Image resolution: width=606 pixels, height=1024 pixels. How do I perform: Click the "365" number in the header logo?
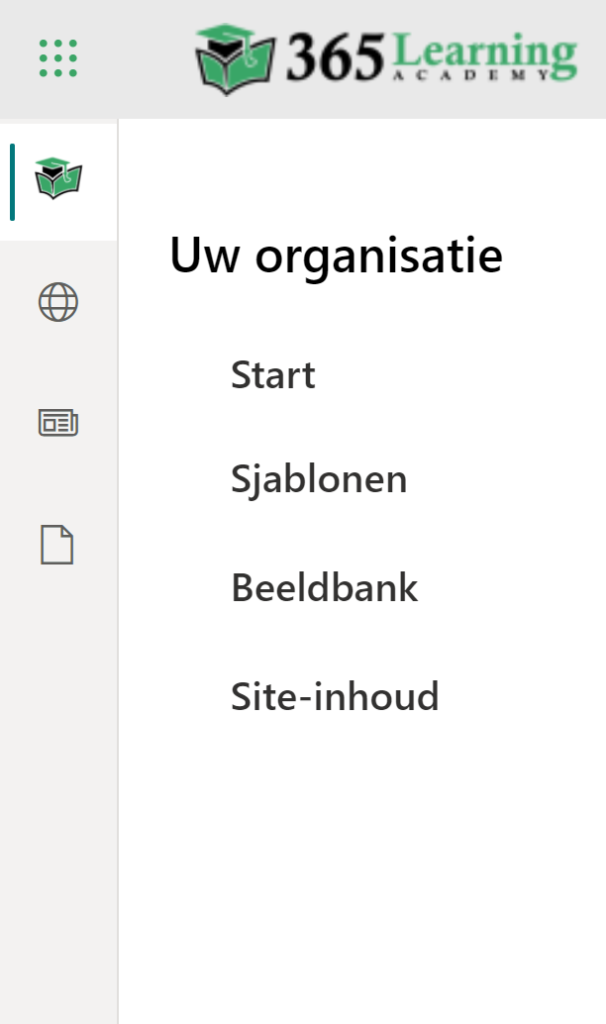pos(336,58)
